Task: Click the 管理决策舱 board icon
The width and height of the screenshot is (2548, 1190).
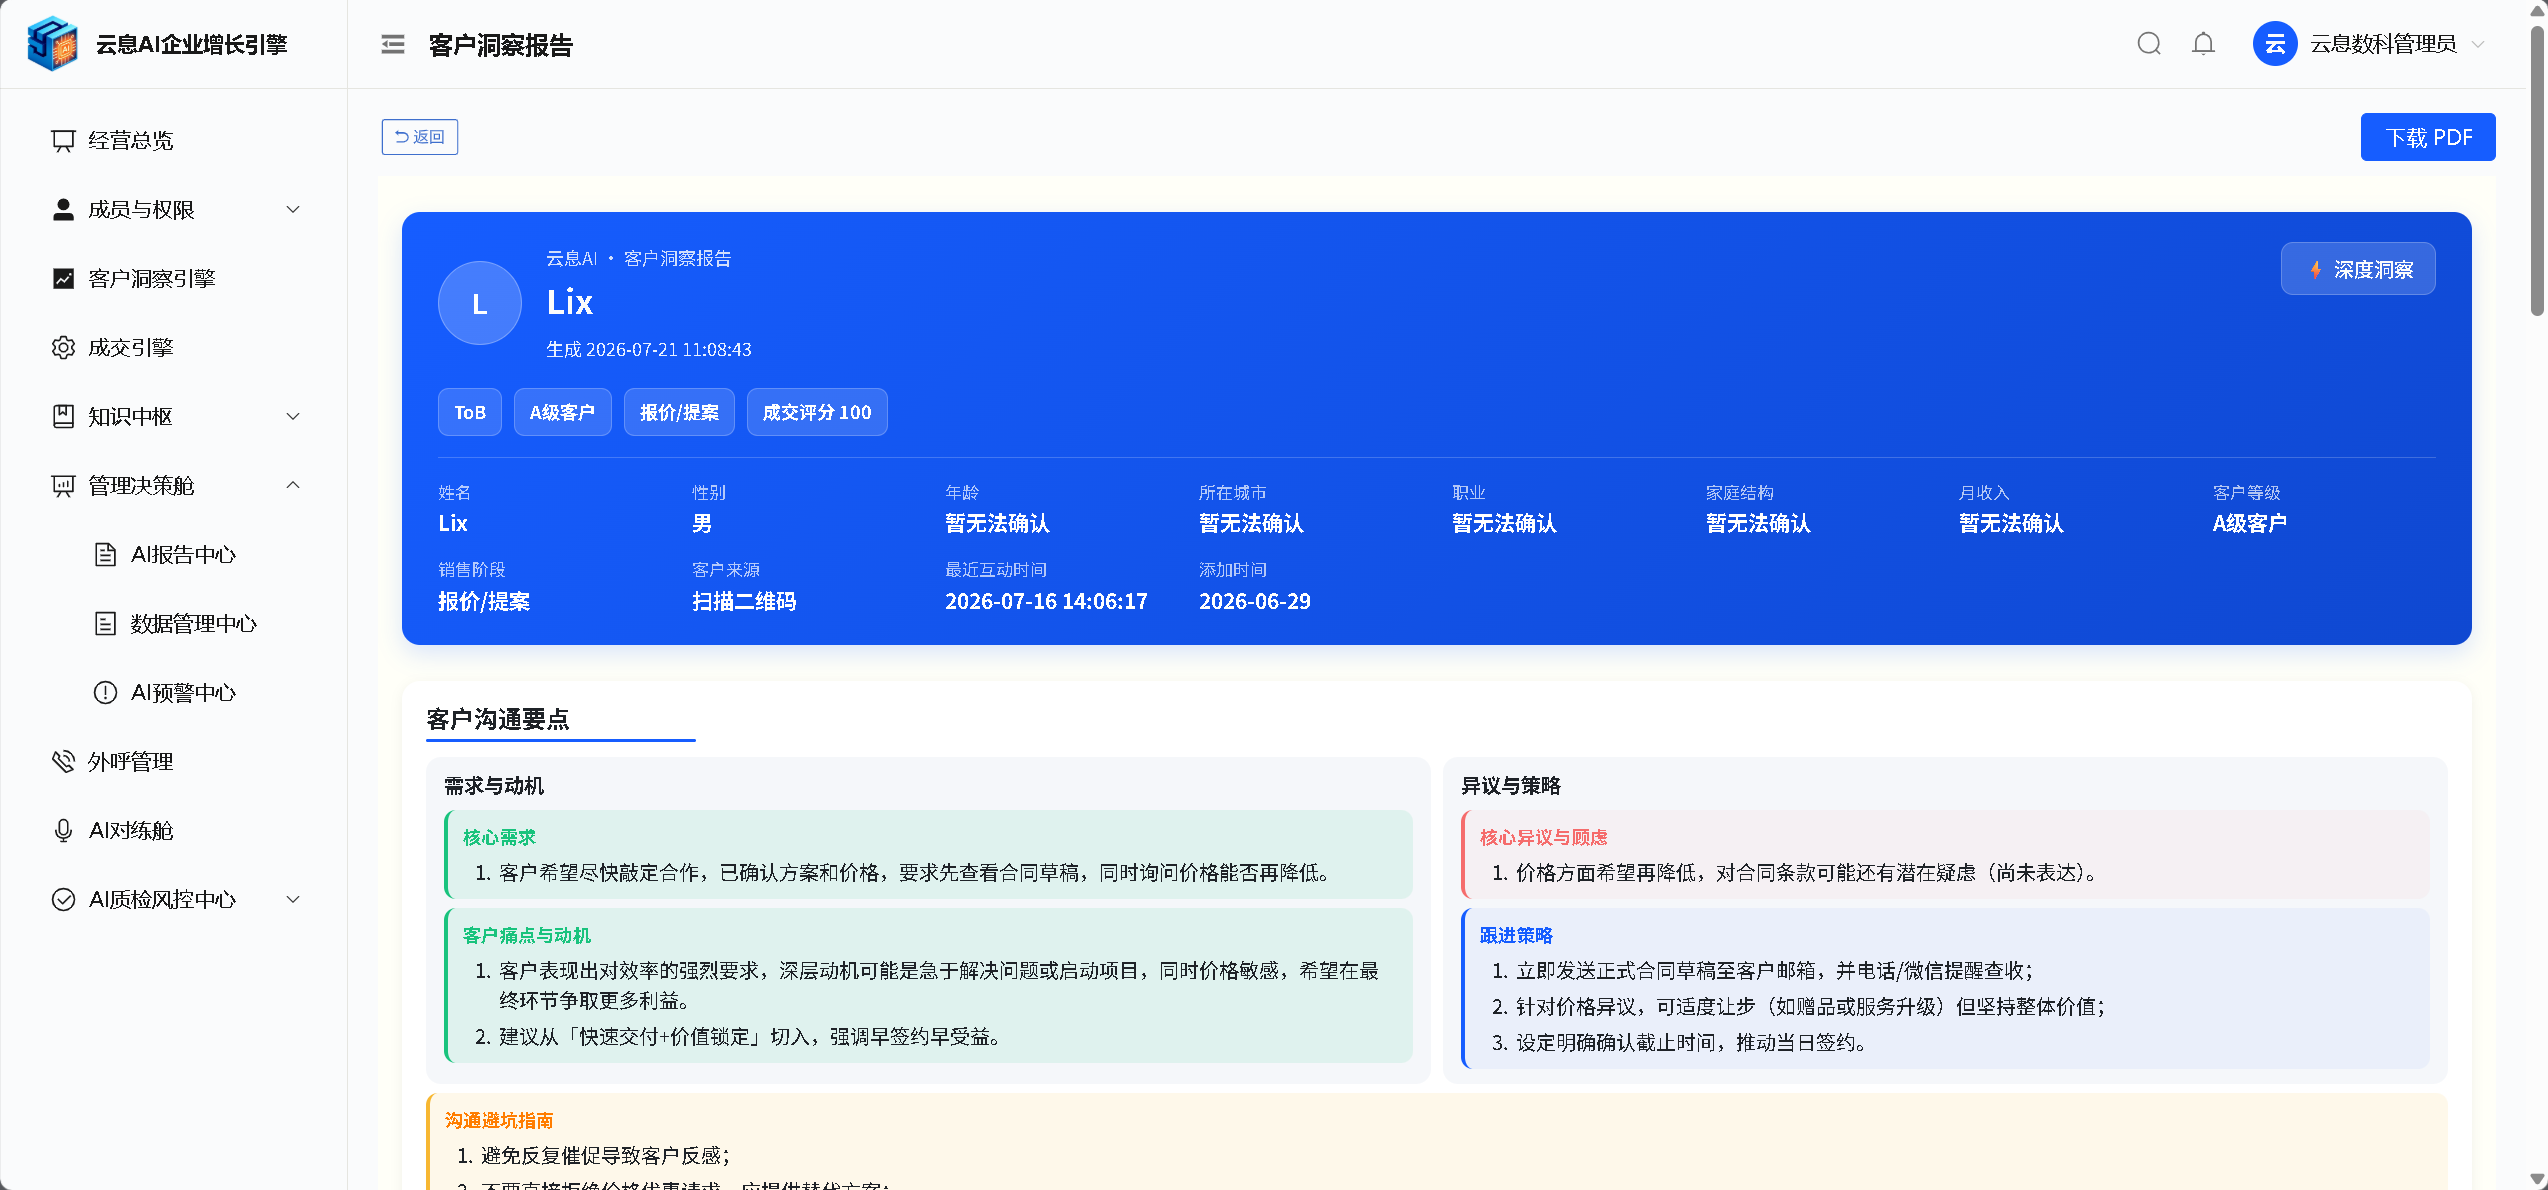Action: coord(63,485)
